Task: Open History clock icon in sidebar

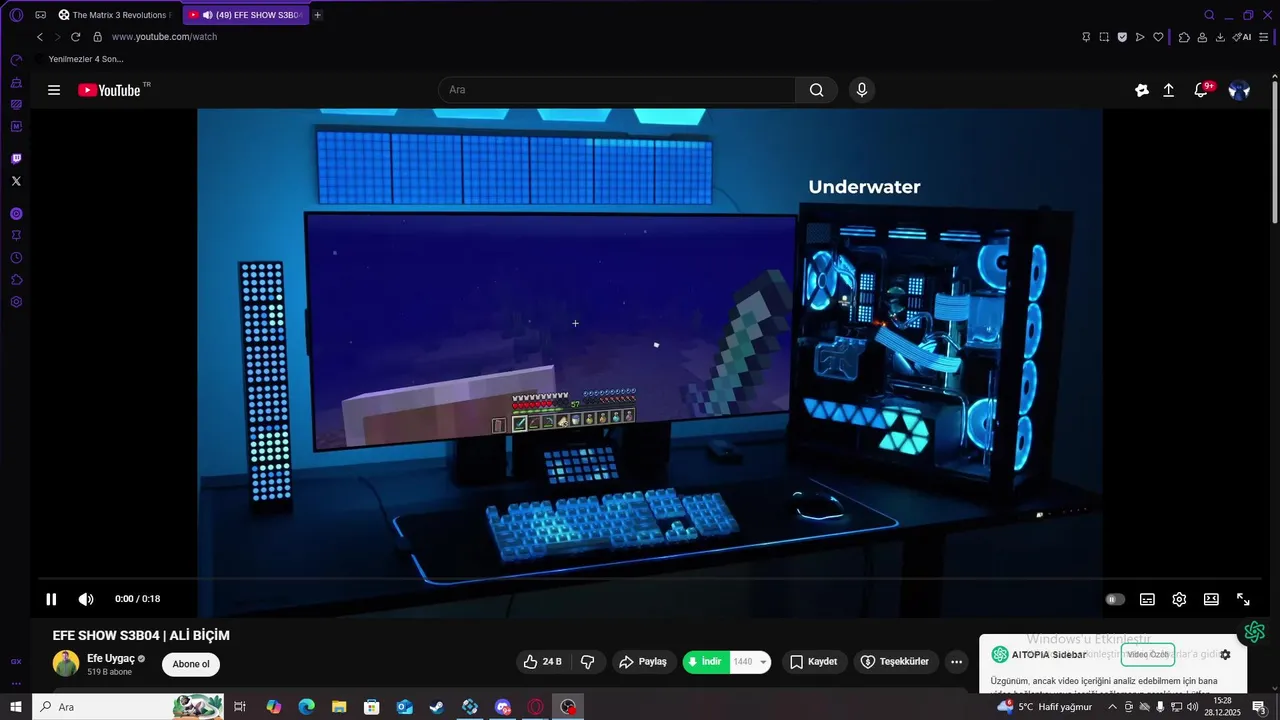Action: pos(16,258)
